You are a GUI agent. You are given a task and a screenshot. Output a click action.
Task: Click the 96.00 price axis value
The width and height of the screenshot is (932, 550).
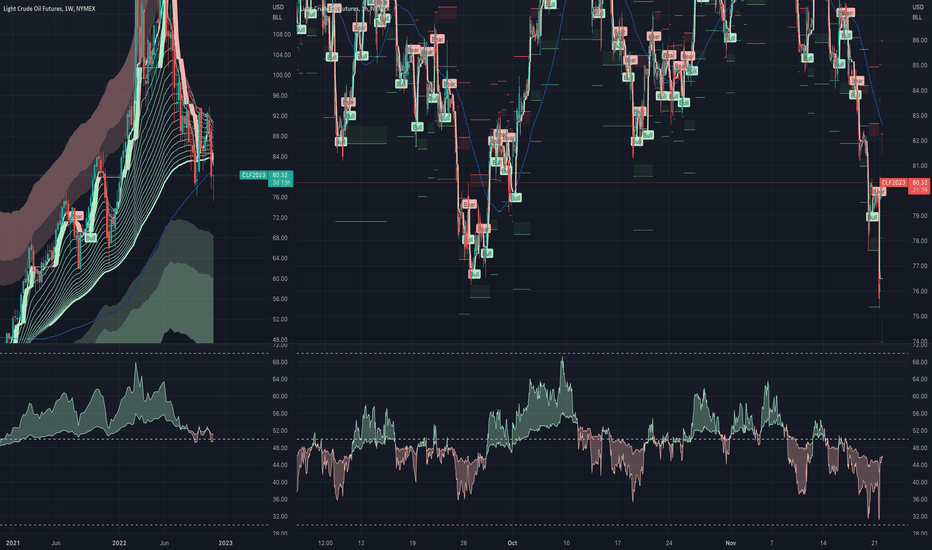(280, 96)
